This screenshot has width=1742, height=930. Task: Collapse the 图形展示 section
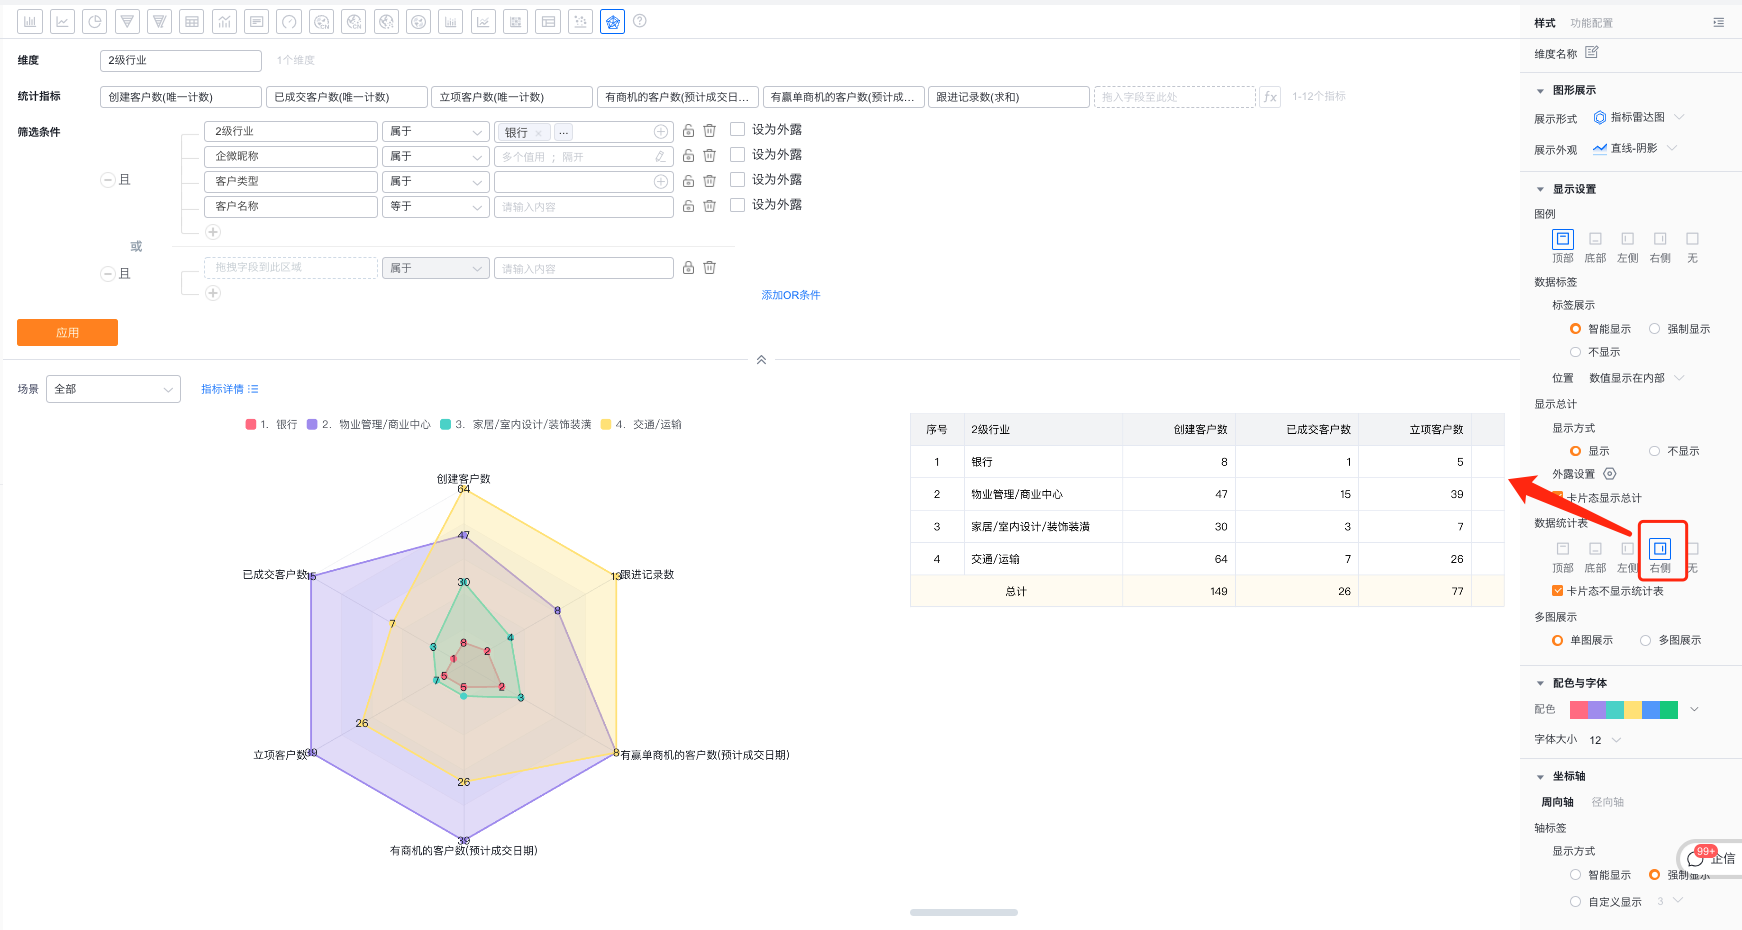pos(1540,91)
